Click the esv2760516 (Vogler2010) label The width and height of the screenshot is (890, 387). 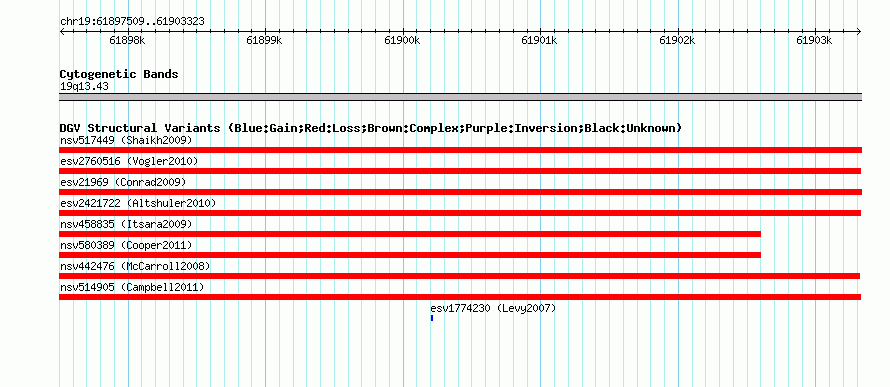(x=129, y=161)
